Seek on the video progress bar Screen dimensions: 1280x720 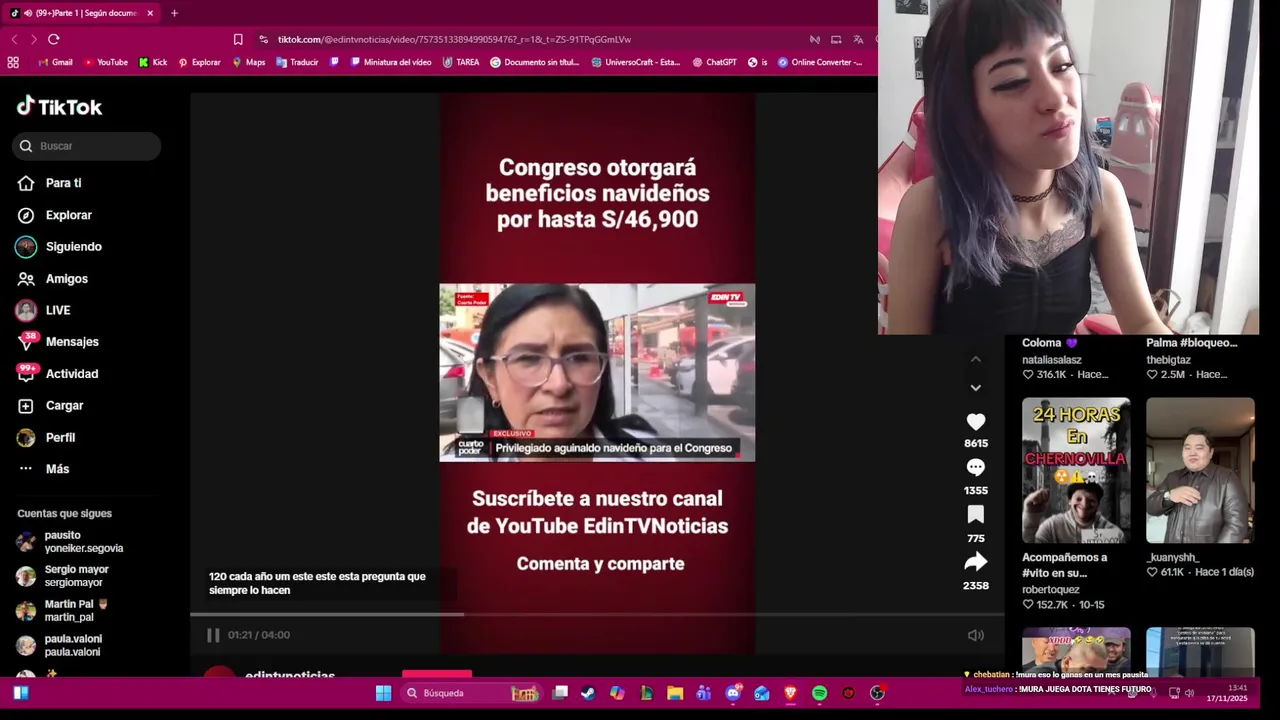click(597, 614)
